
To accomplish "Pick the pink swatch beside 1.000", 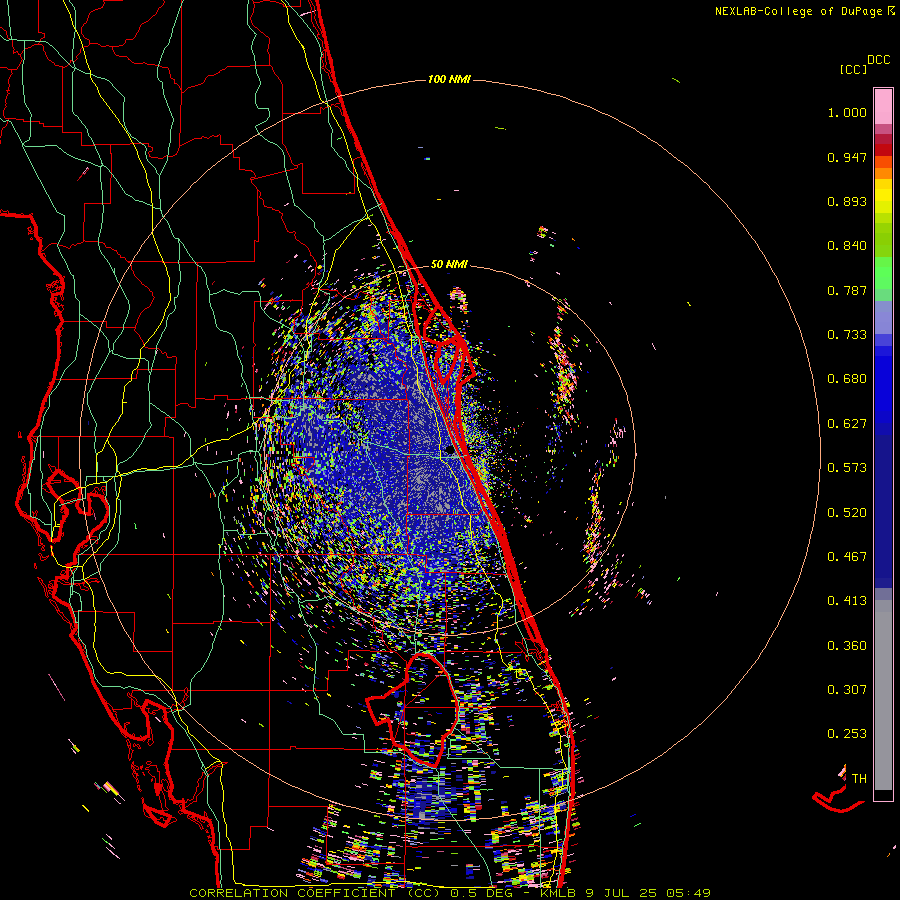I will click(883, 106).
